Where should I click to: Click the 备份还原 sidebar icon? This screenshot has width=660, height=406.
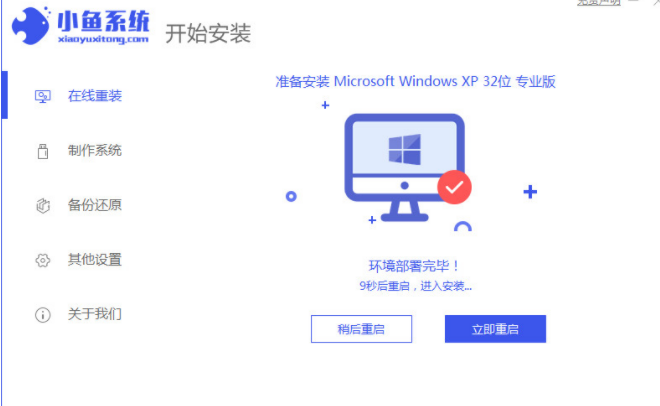[x=43, y=206]
